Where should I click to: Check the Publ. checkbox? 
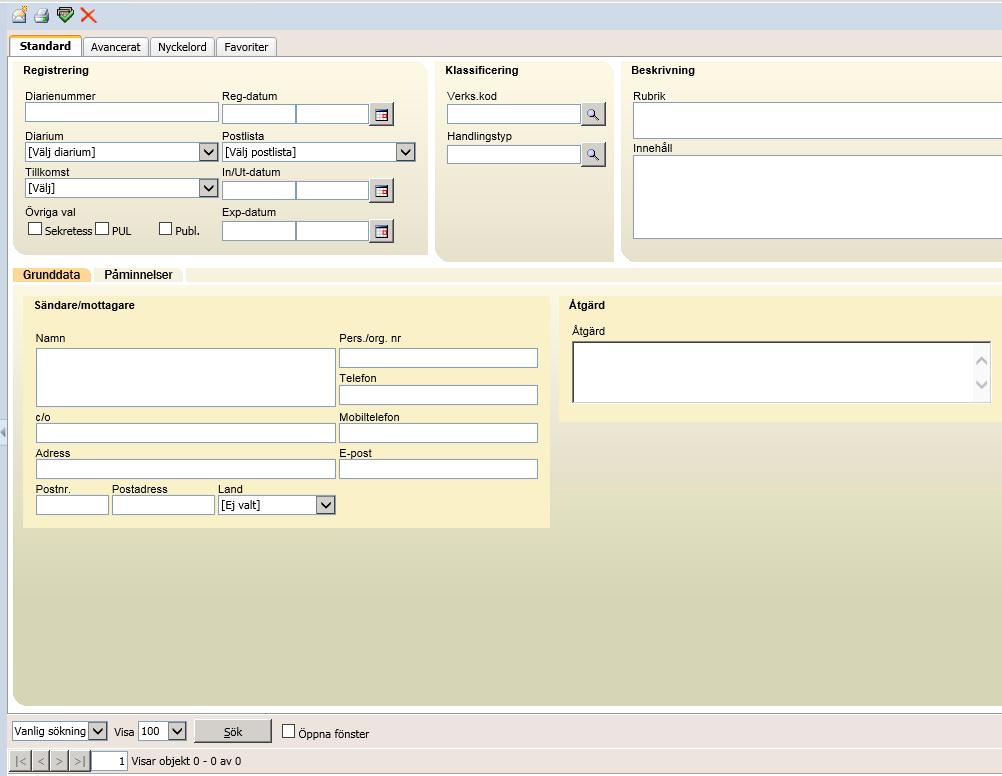click(166, 229)
